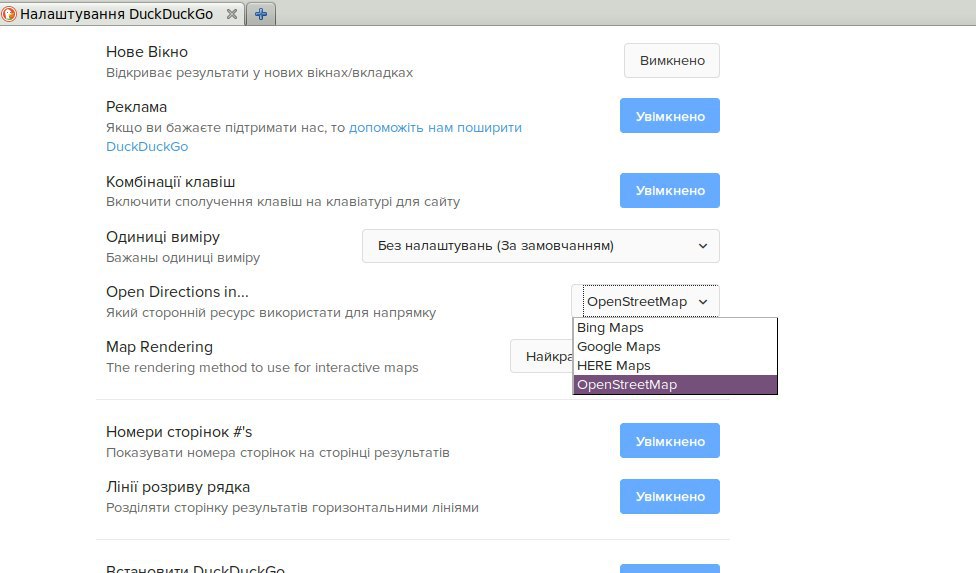Toggle the Лінії розриву рядка setting
Screen dimensions: 976x573
point(670,496)
